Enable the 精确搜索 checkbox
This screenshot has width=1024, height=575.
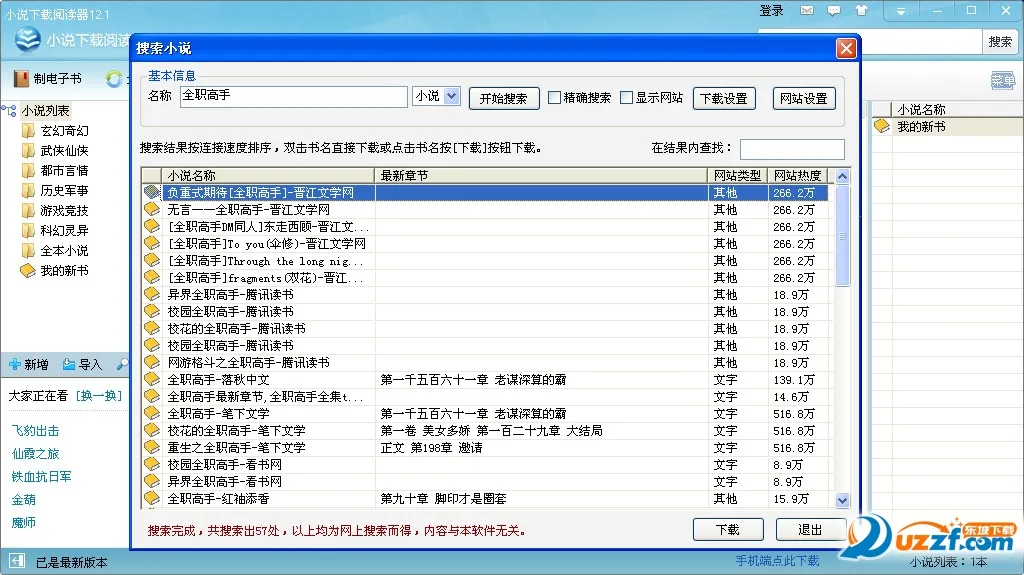554,98
